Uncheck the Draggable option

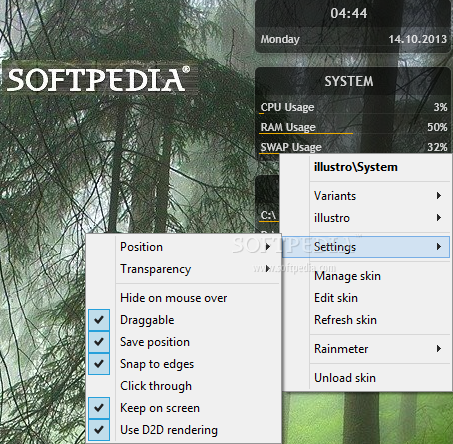click(x=183, y=320)
